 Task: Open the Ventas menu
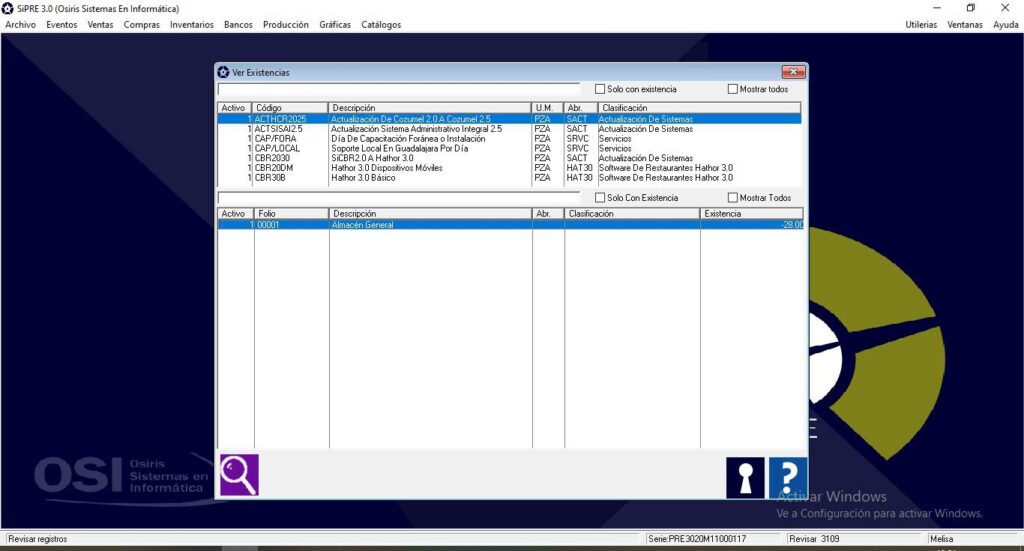[x=100, y=25]
